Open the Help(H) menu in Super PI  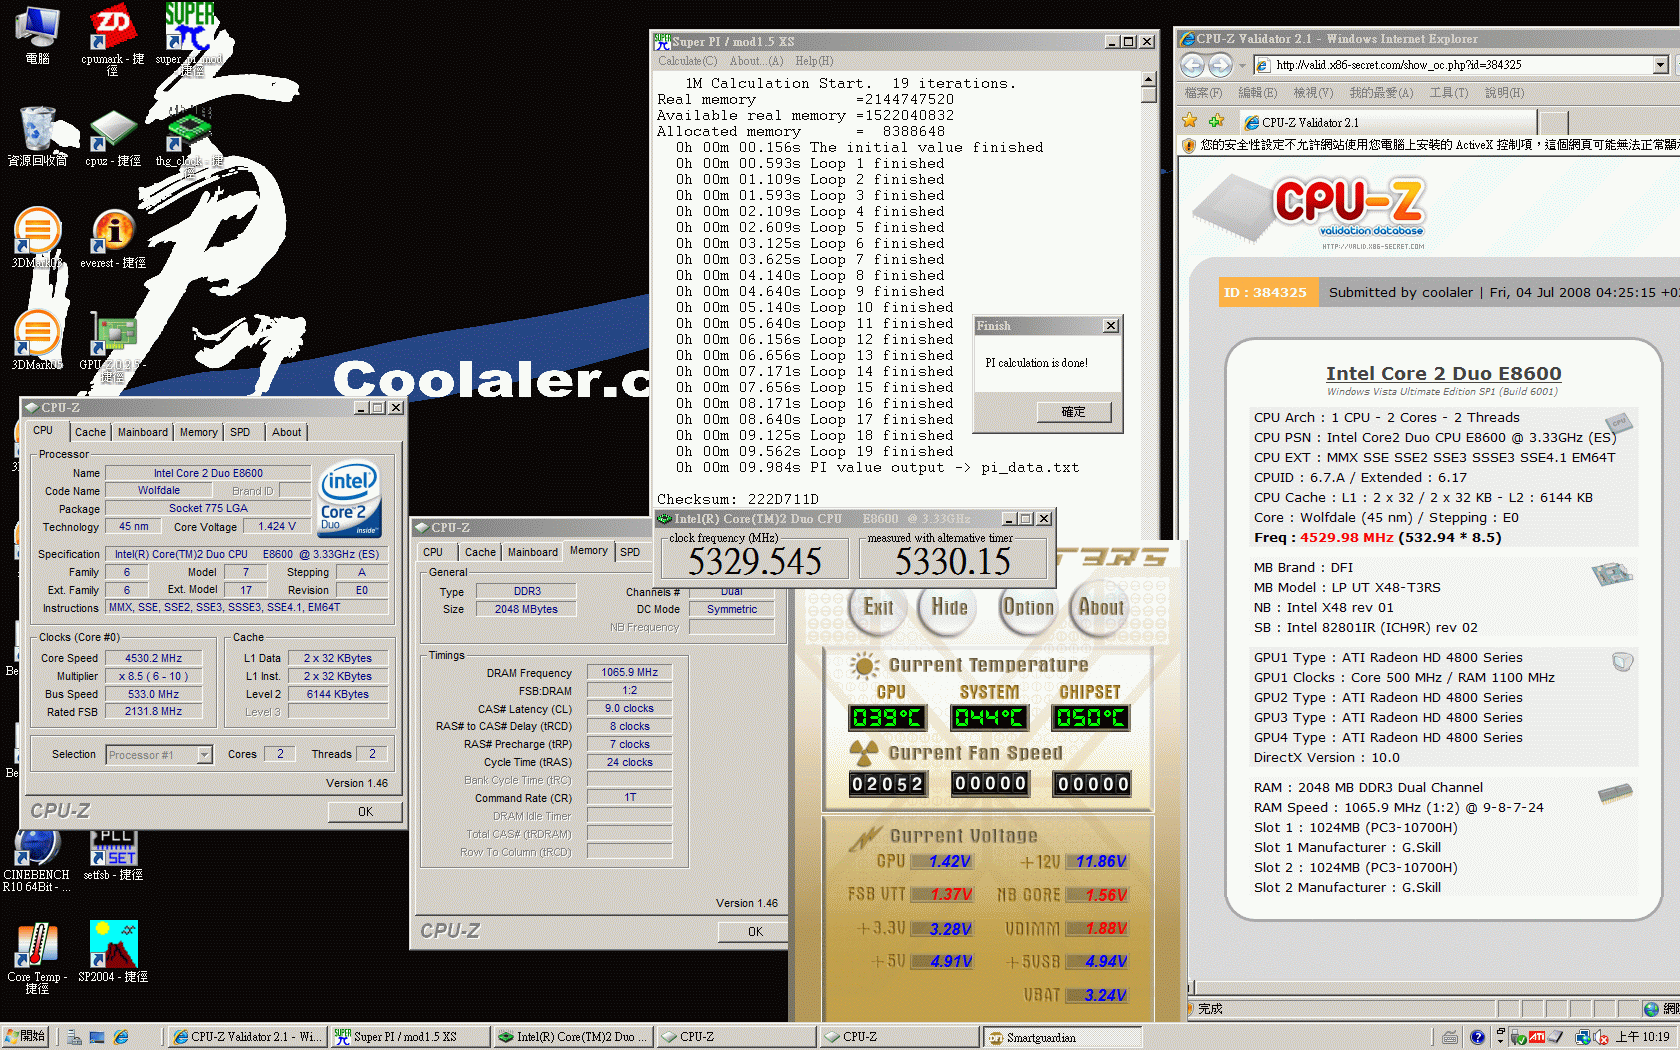[814, 61]
